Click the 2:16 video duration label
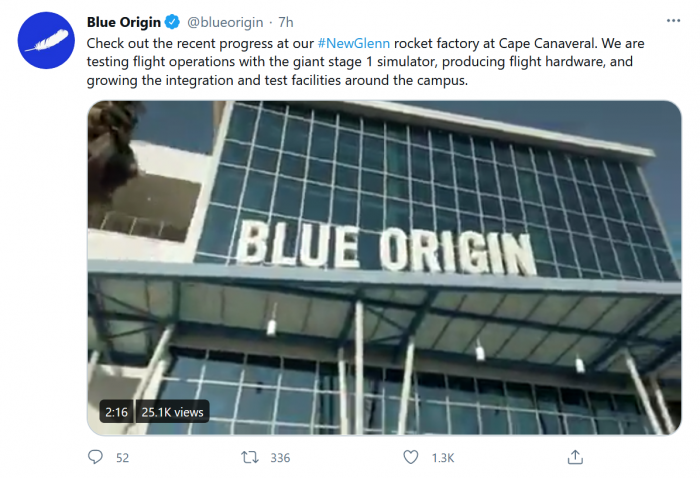Image resolution: width=700 pixels, height=478 pixels. (x=115, y=412)
